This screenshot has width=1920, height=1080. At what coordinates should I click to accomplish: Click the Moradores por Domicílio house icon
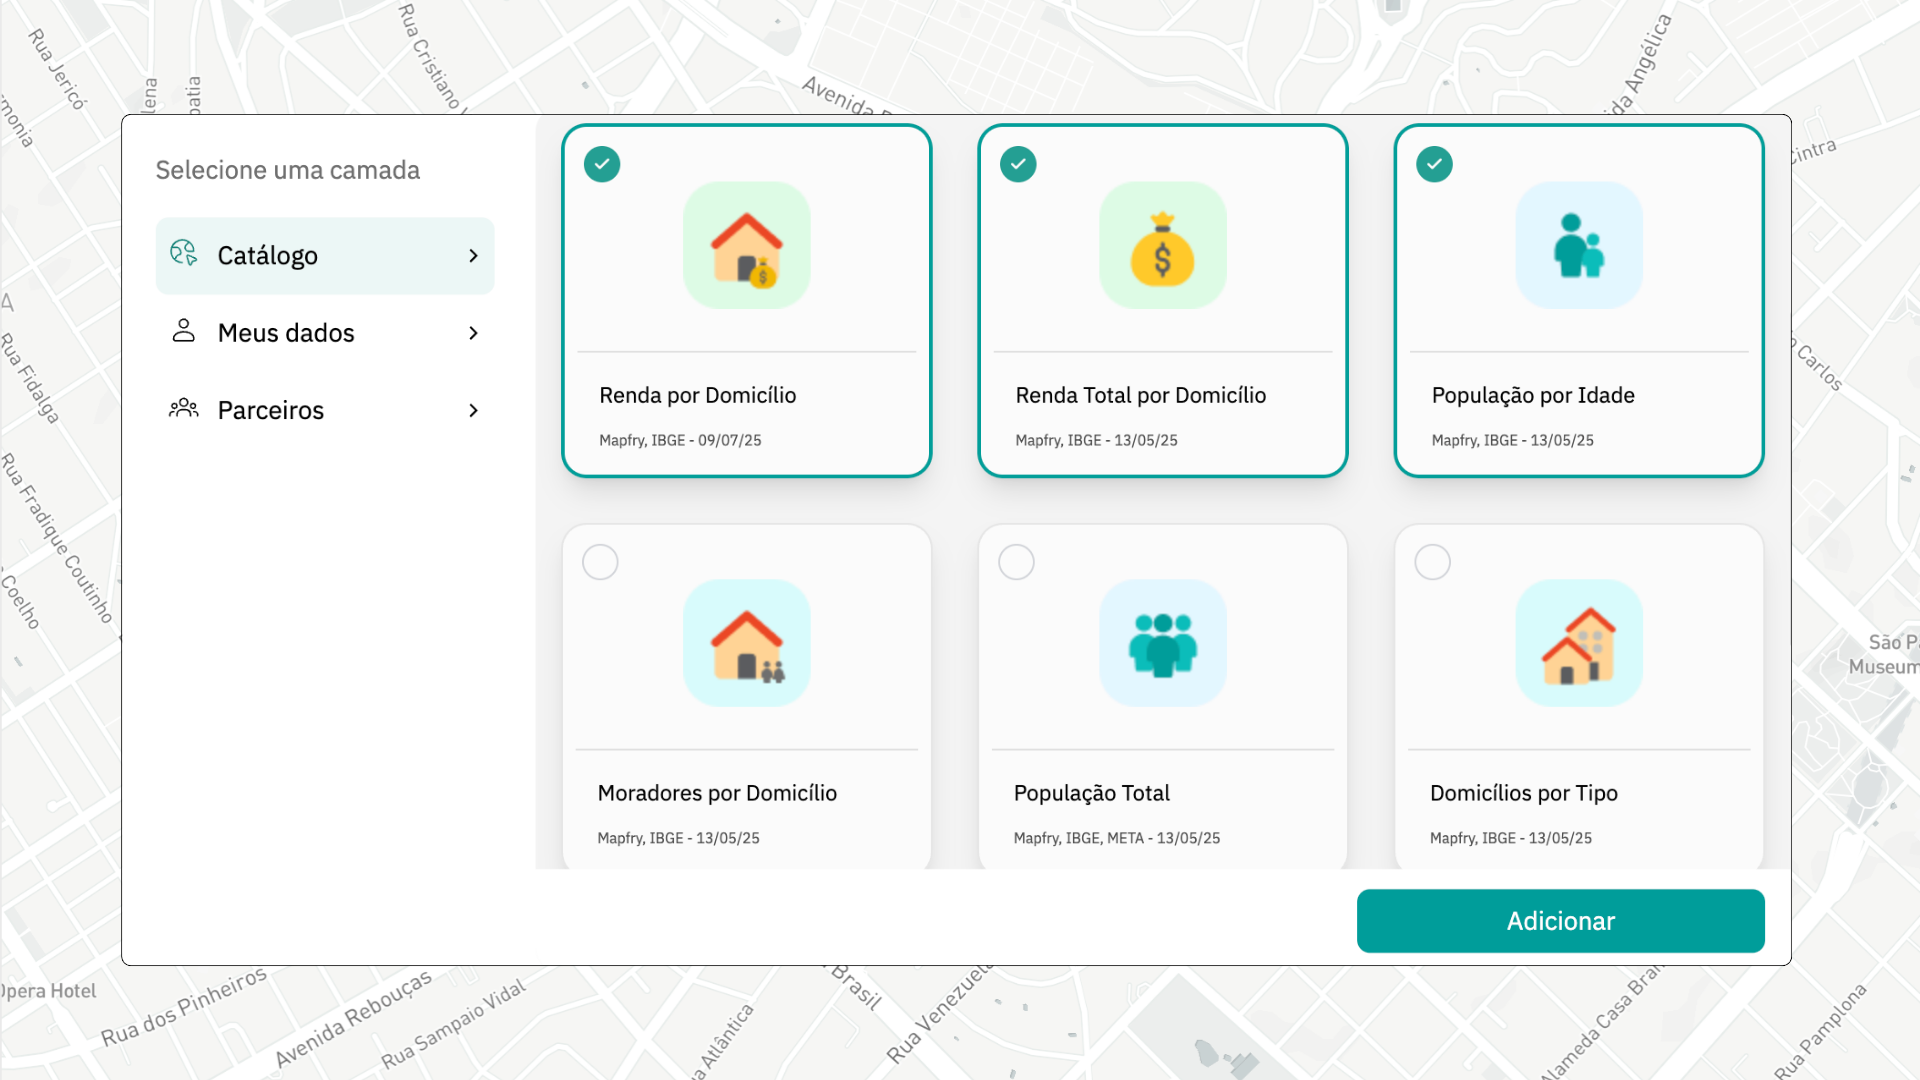pos(746,643)
